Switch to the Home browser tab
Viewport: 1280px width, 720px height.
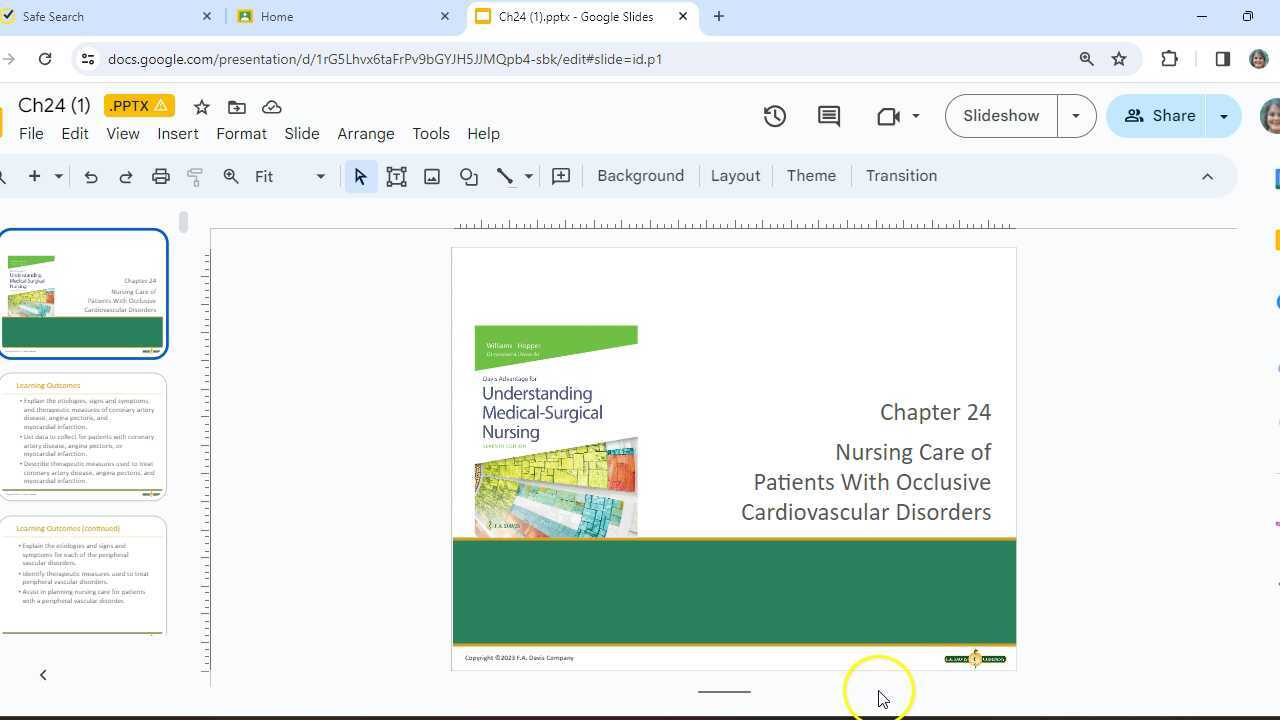point(340,17)
